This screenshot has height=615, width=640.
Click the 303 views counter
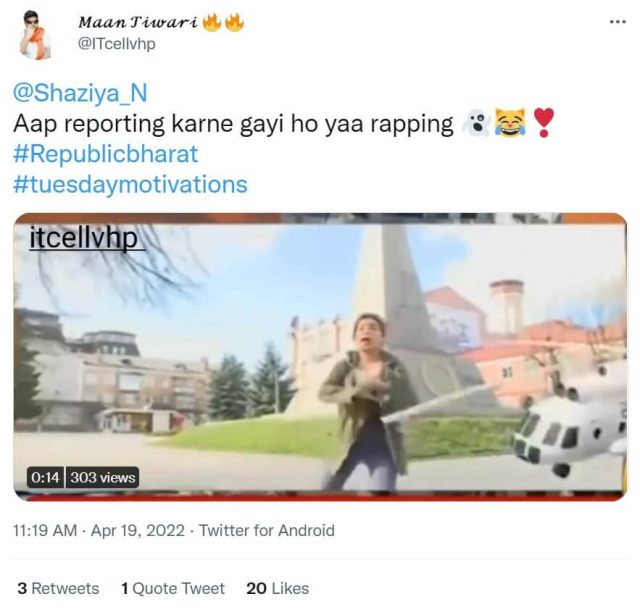click(102, 477)
